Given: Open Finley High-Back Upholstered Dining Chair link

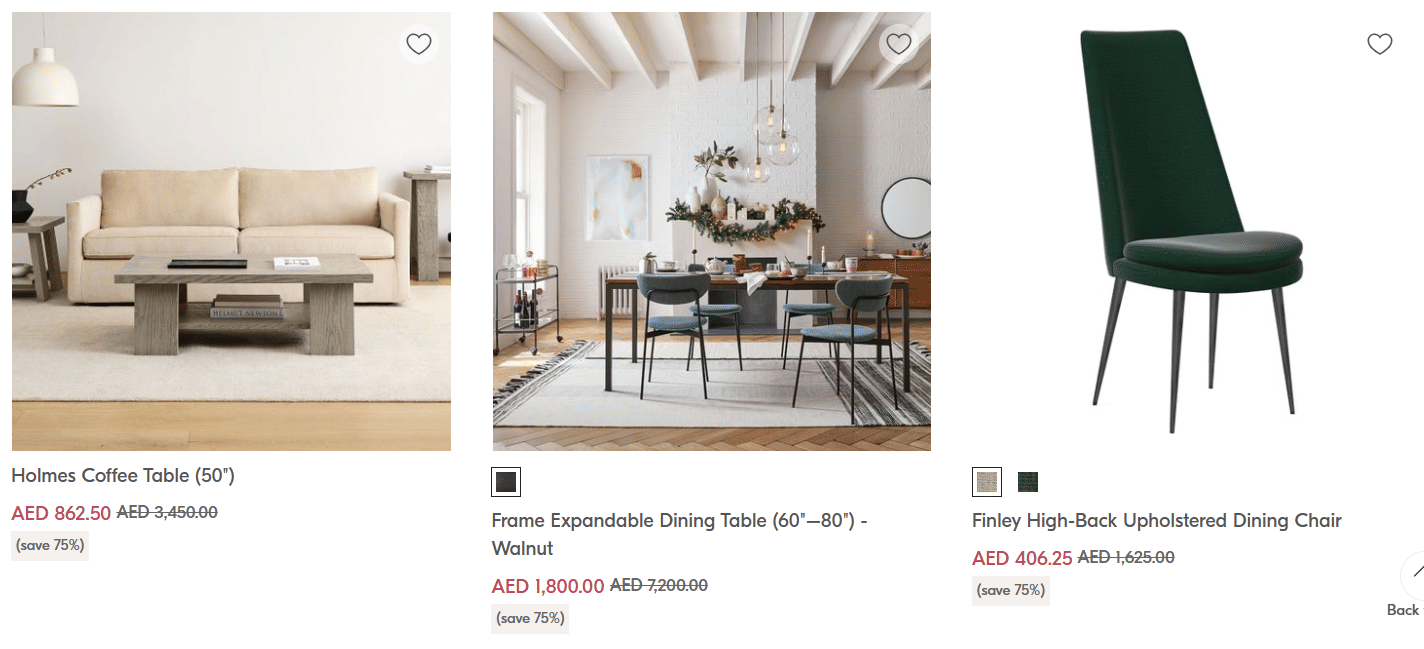Looking at the screenshot, I should pos(1157,520).
